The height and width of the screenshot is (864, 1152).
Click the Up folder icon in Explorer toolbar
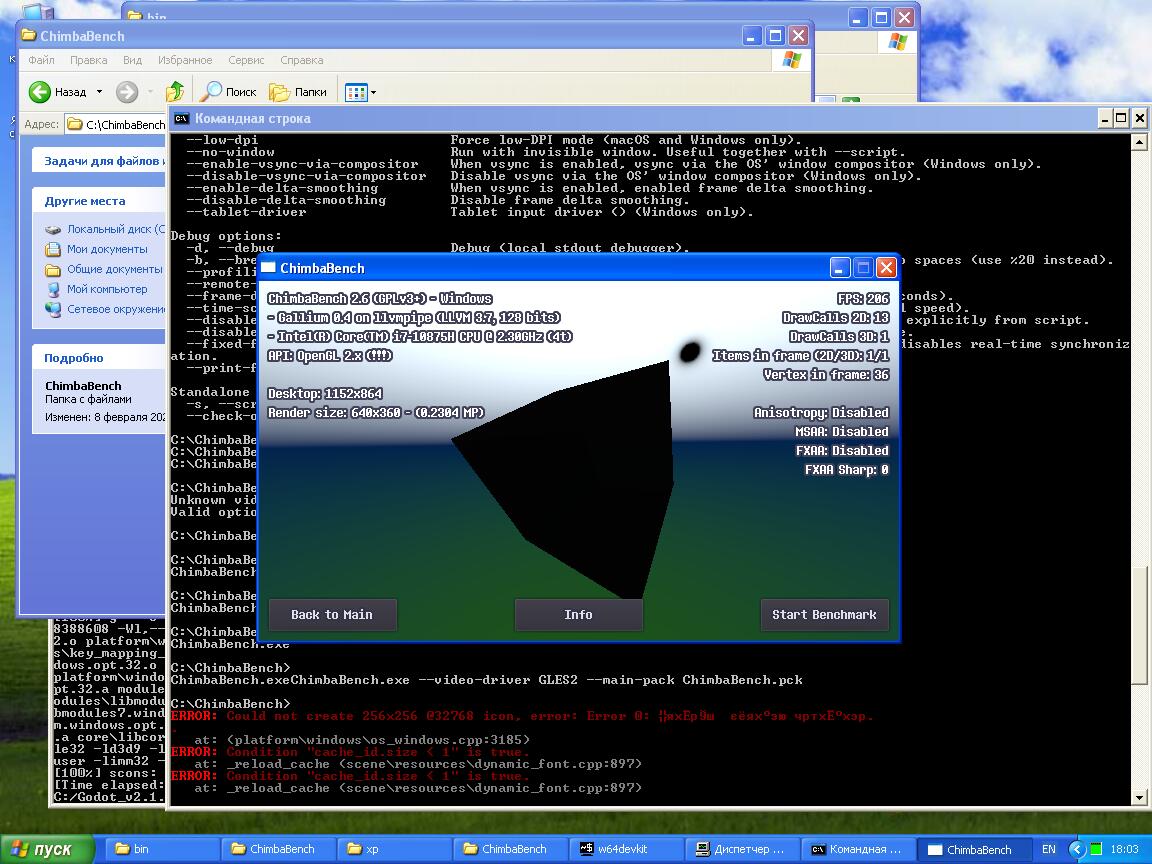pyautogui.click(x=175, y=92)
